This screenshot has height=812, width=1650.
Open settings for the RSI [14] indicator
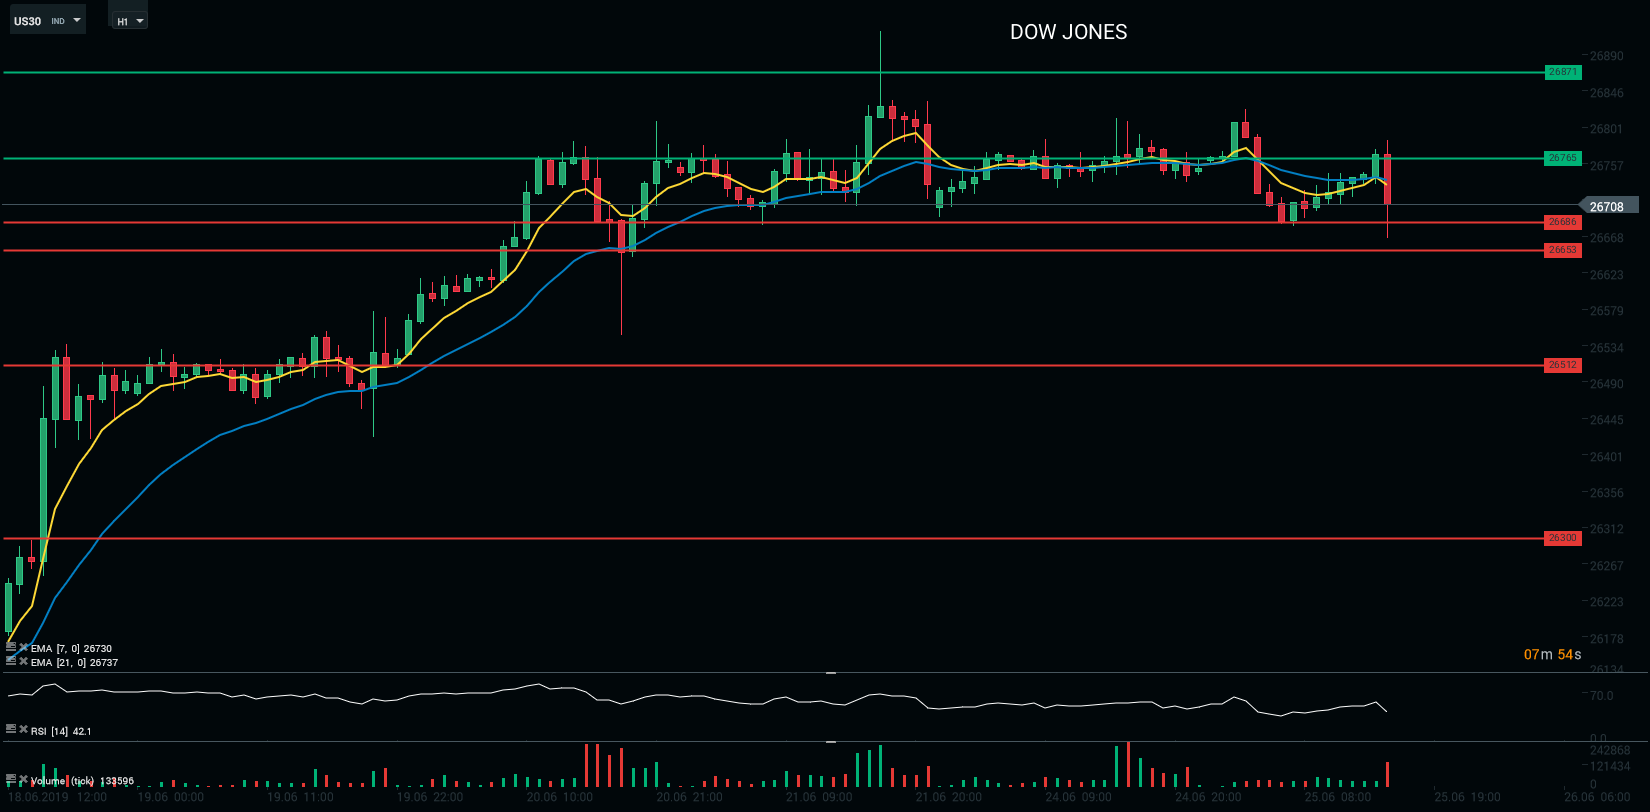click(11, 730)
